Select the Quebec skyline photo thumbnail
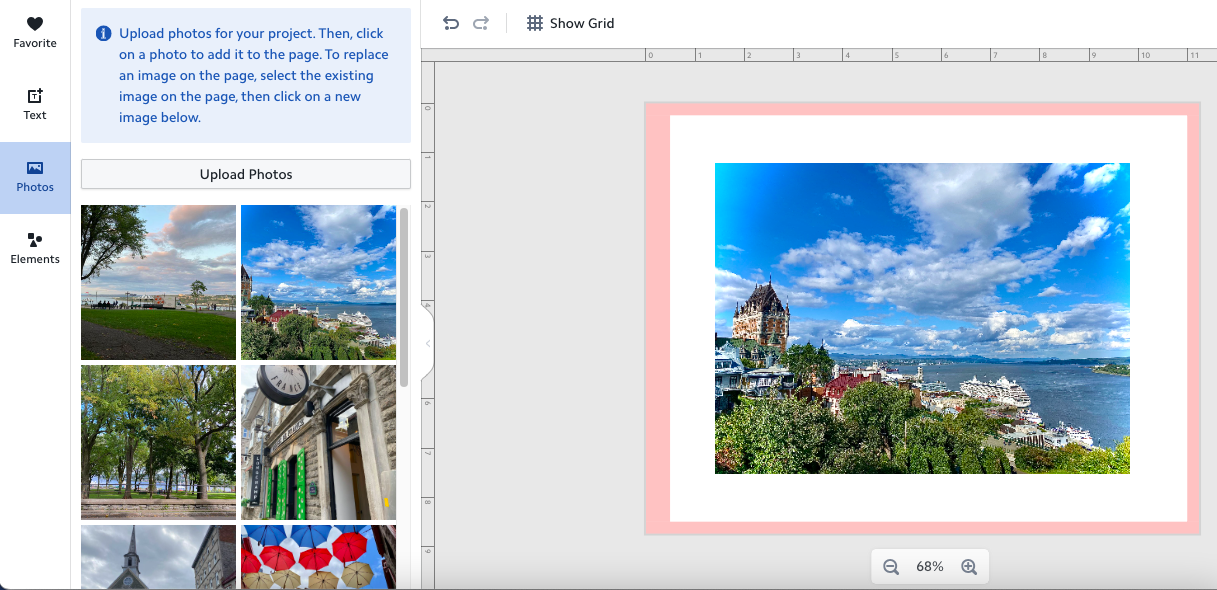Viewport: 1217px width, 590px height. click(318, 282)
